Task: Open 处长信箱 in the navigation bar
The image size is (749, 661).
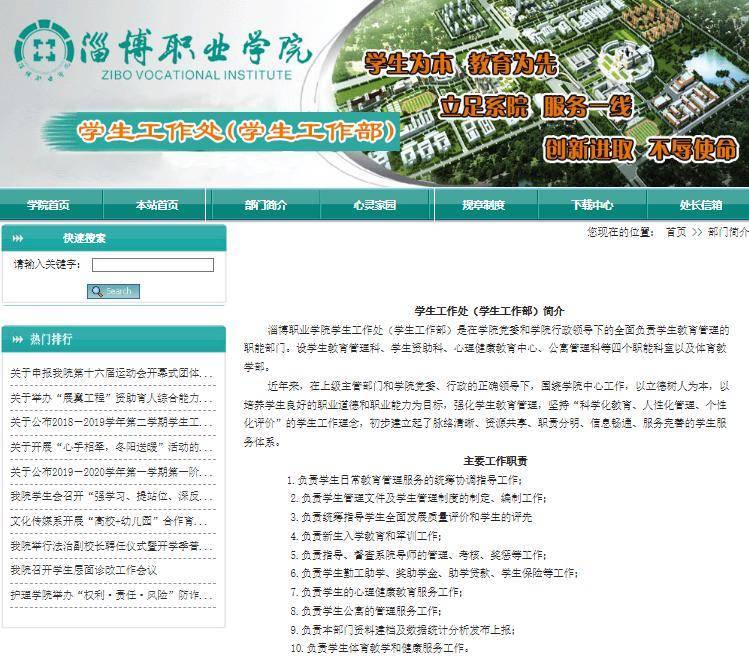Action: point(700,205)
